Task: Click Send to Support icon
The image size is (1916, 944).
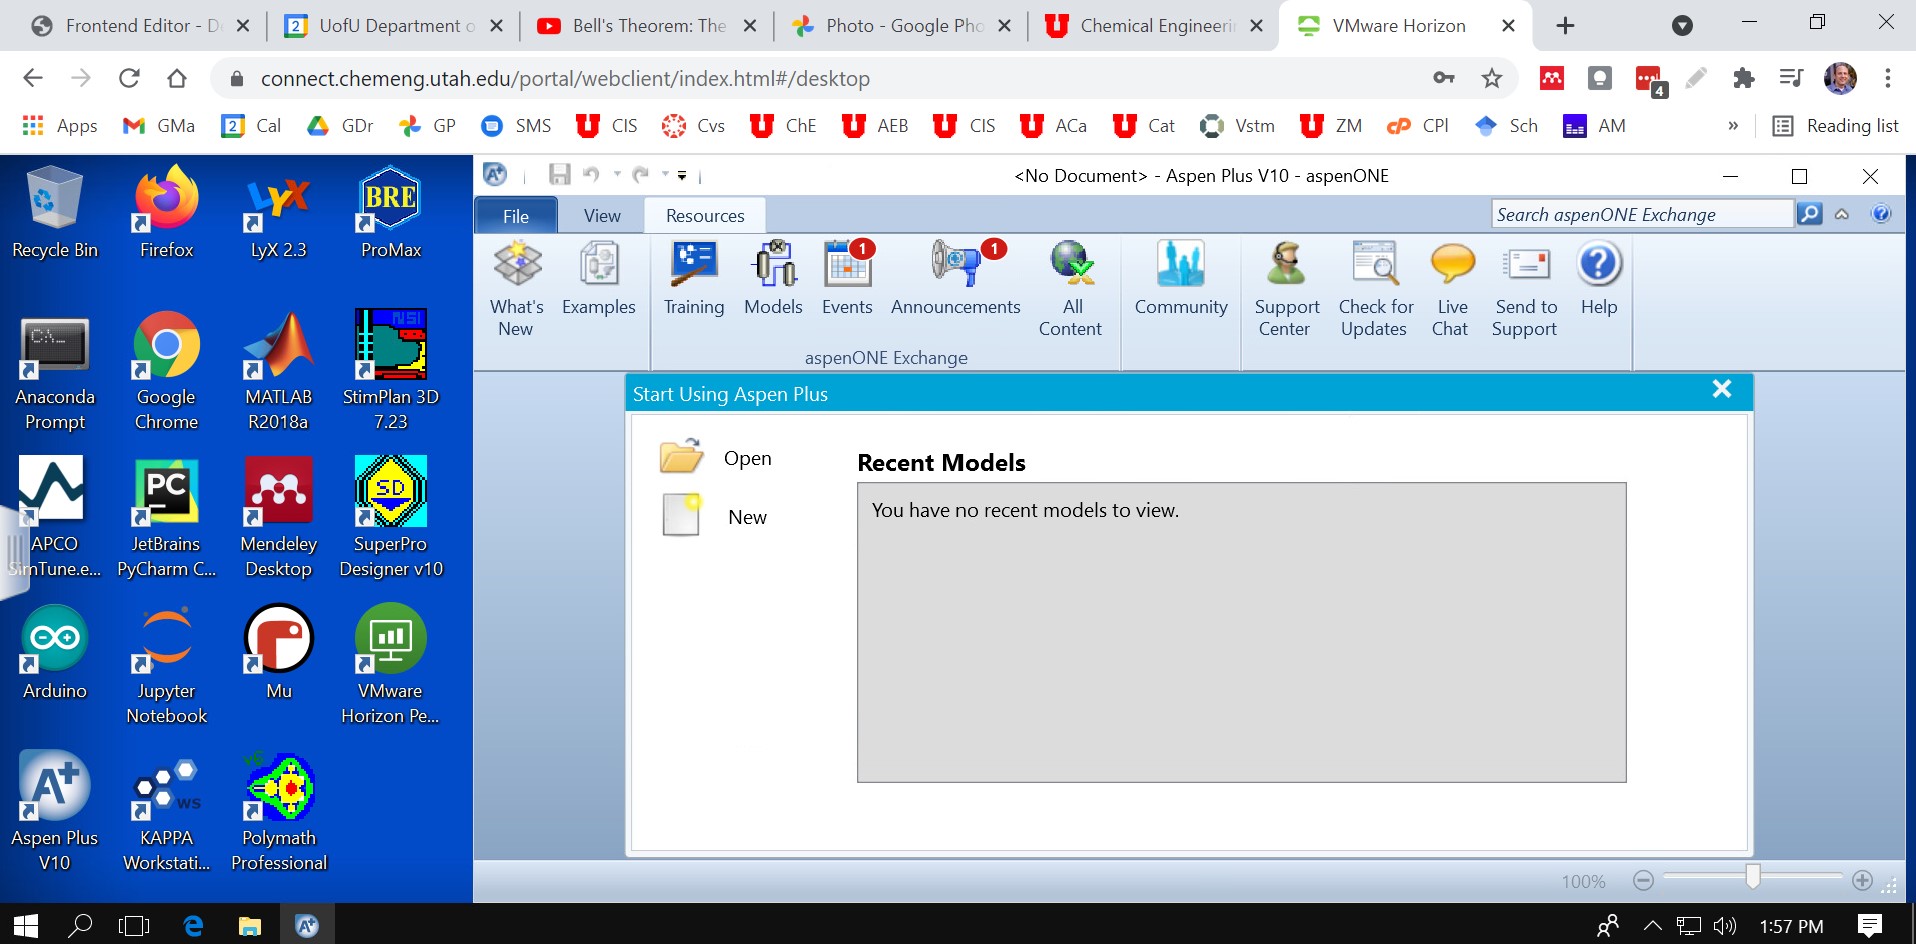Action: click(x=1526, y=290)
